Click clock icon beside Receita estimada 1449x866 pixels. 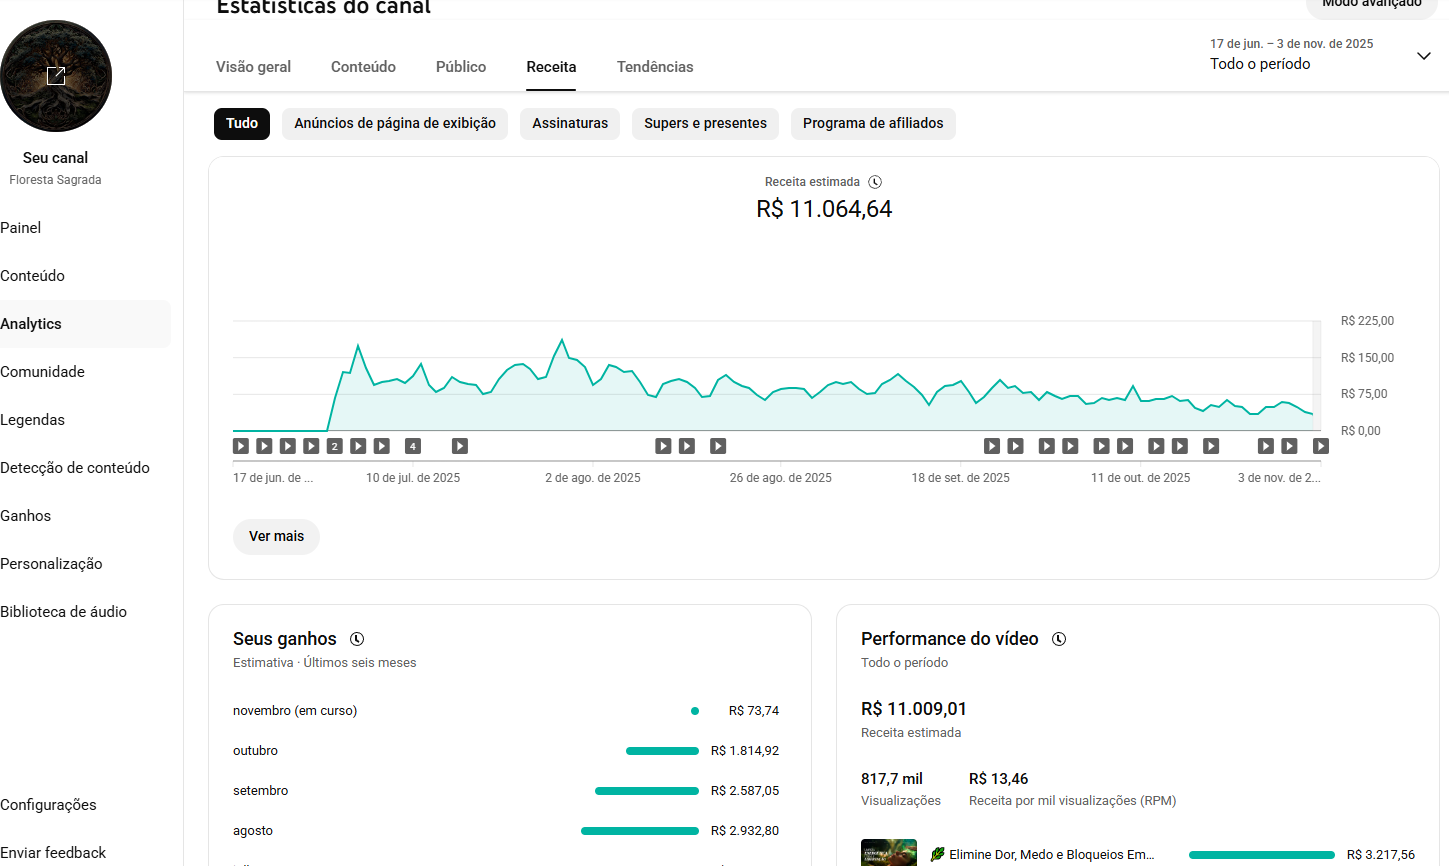875,182
